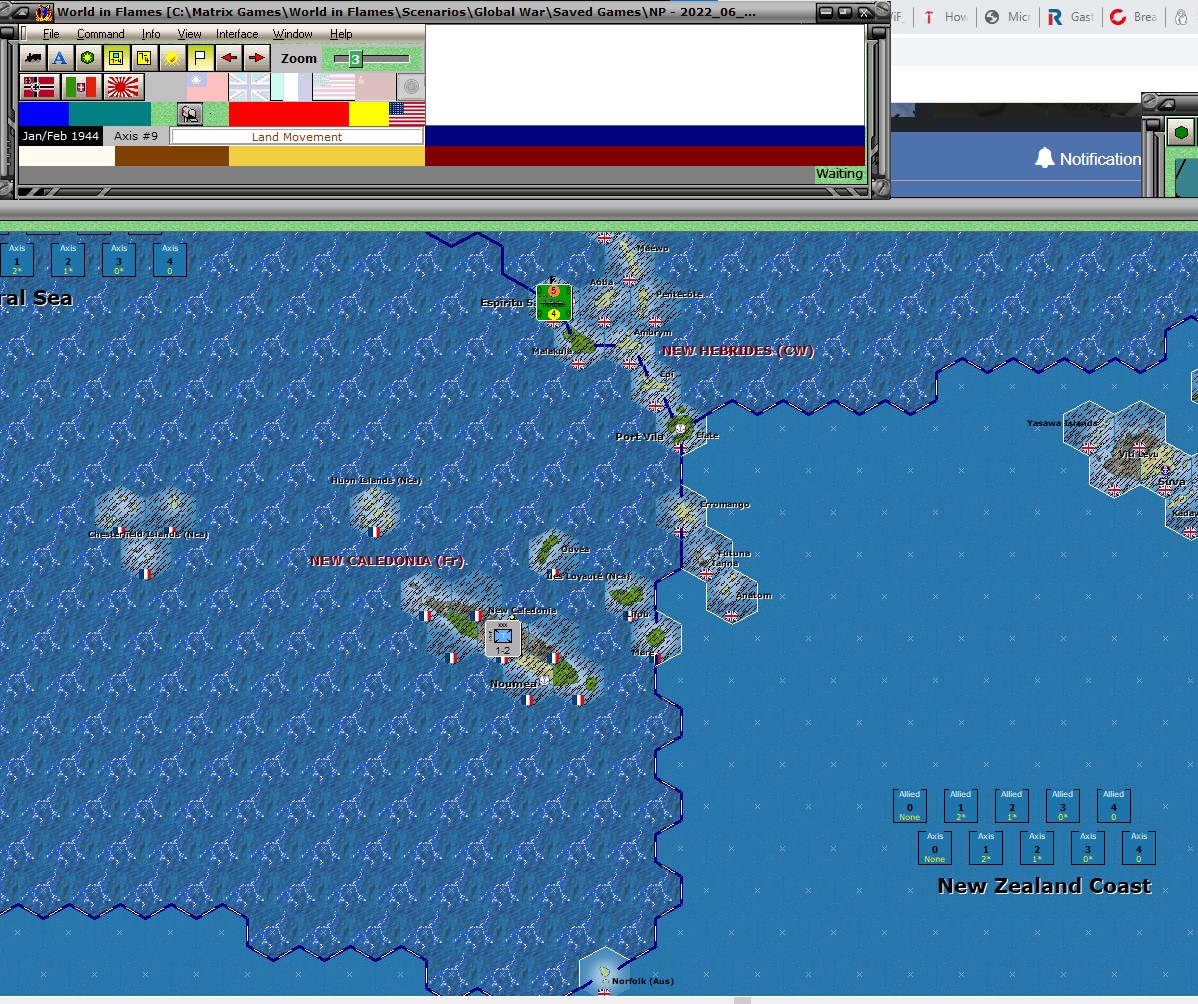Select the faded Soviet flag
The height and width of the screenshot is (1004, 1198).
point(375,87)
